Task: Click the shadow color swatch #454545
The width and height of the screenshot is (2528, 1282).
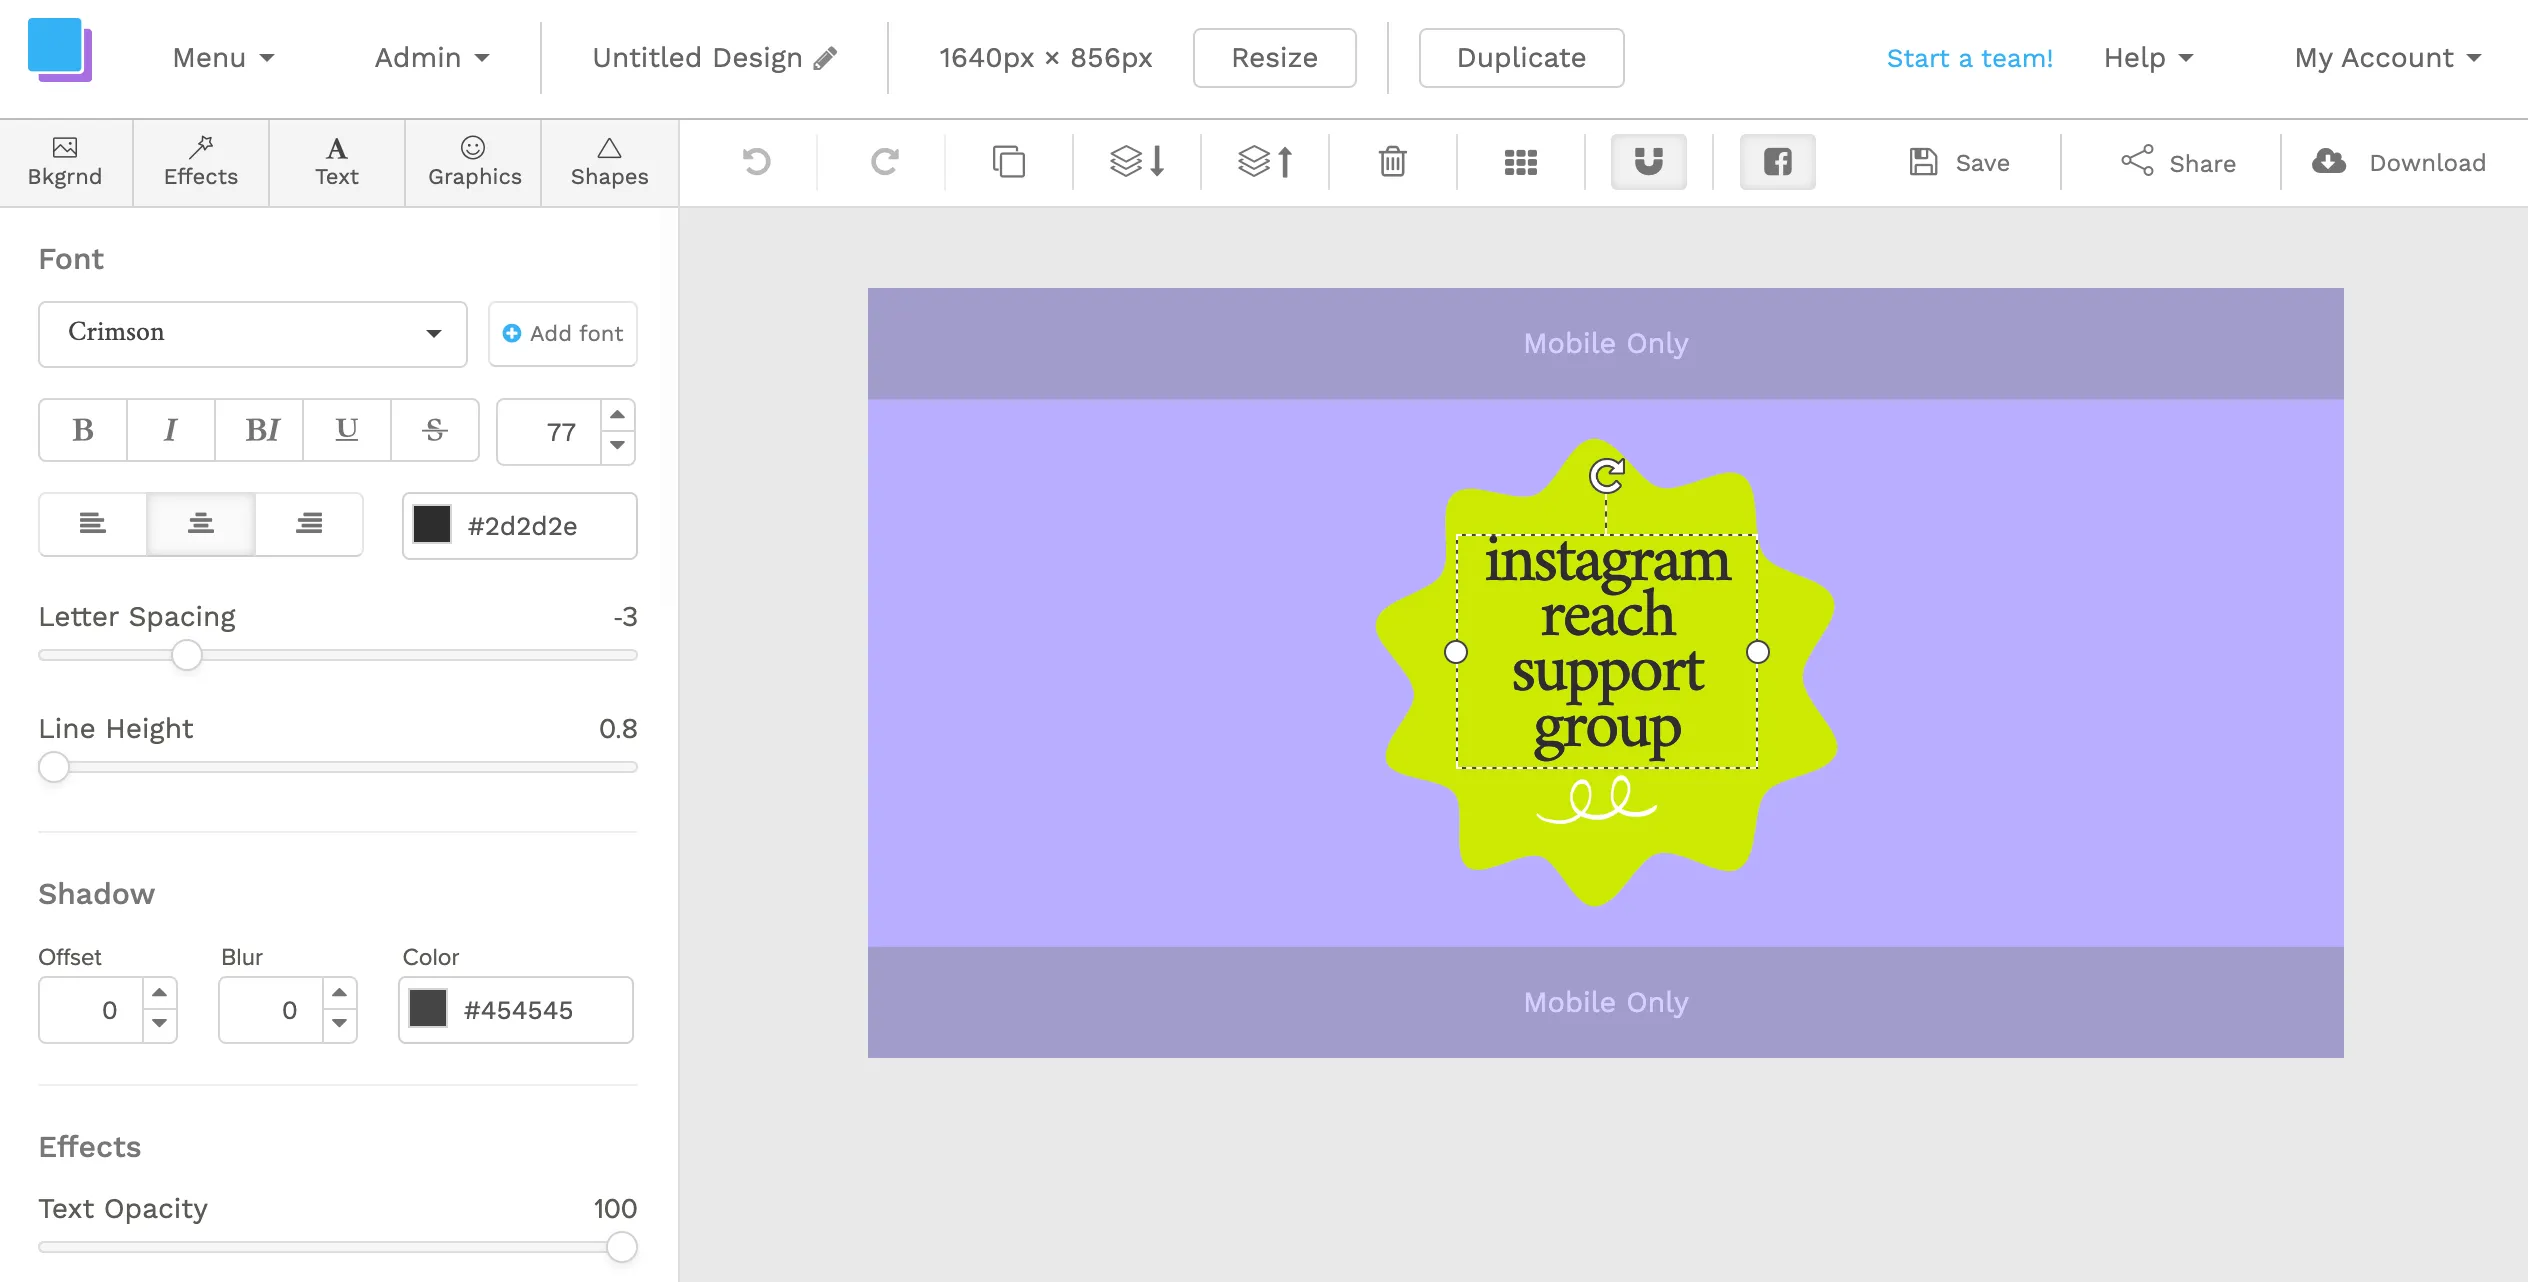Action: tap(428, 1009)
